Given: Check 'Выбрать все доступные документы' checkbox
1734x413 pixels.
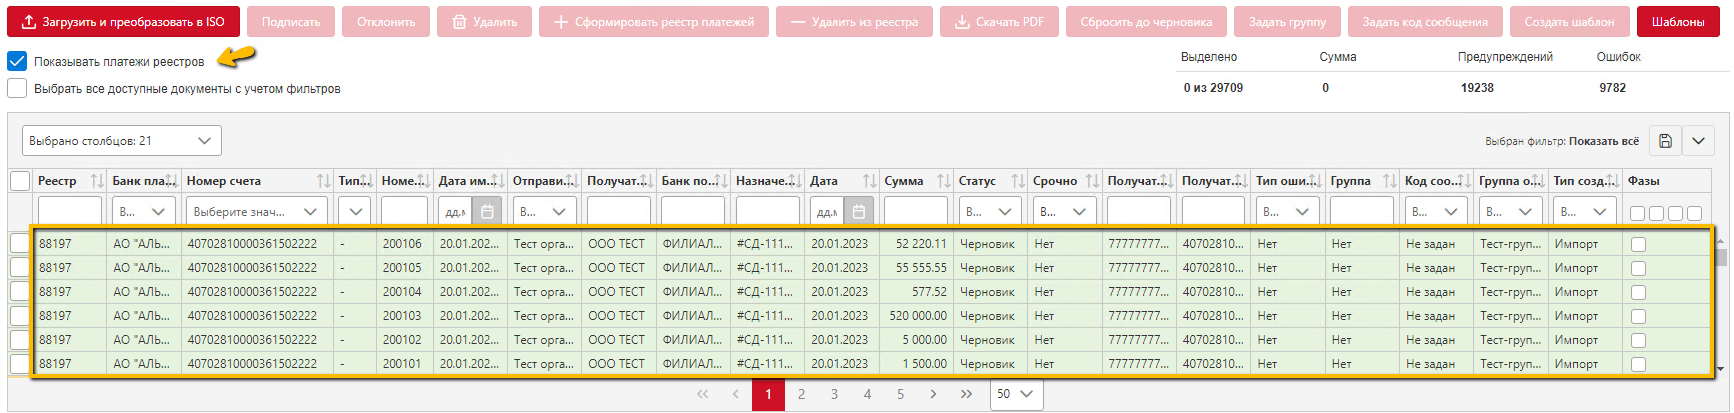Looking at the screenshot, I should (17, 88).
